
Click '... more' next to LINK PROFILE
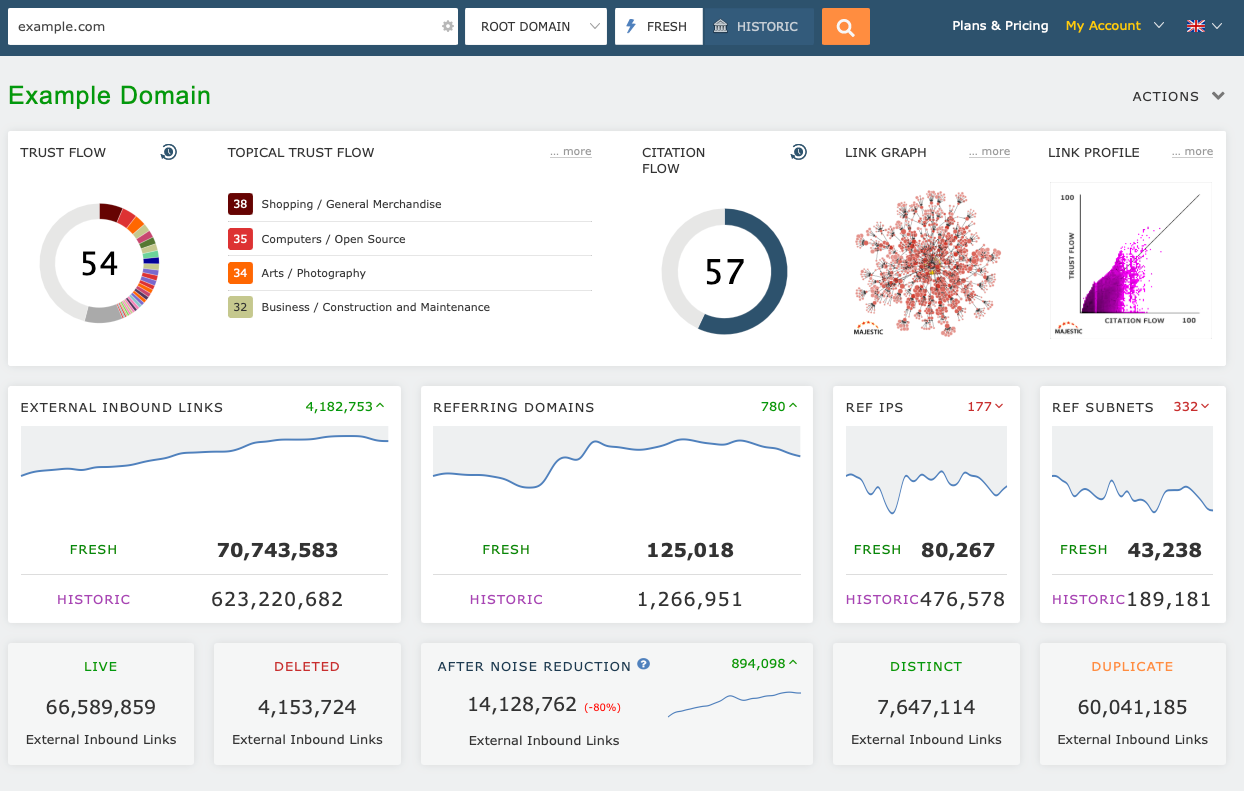1192,151
